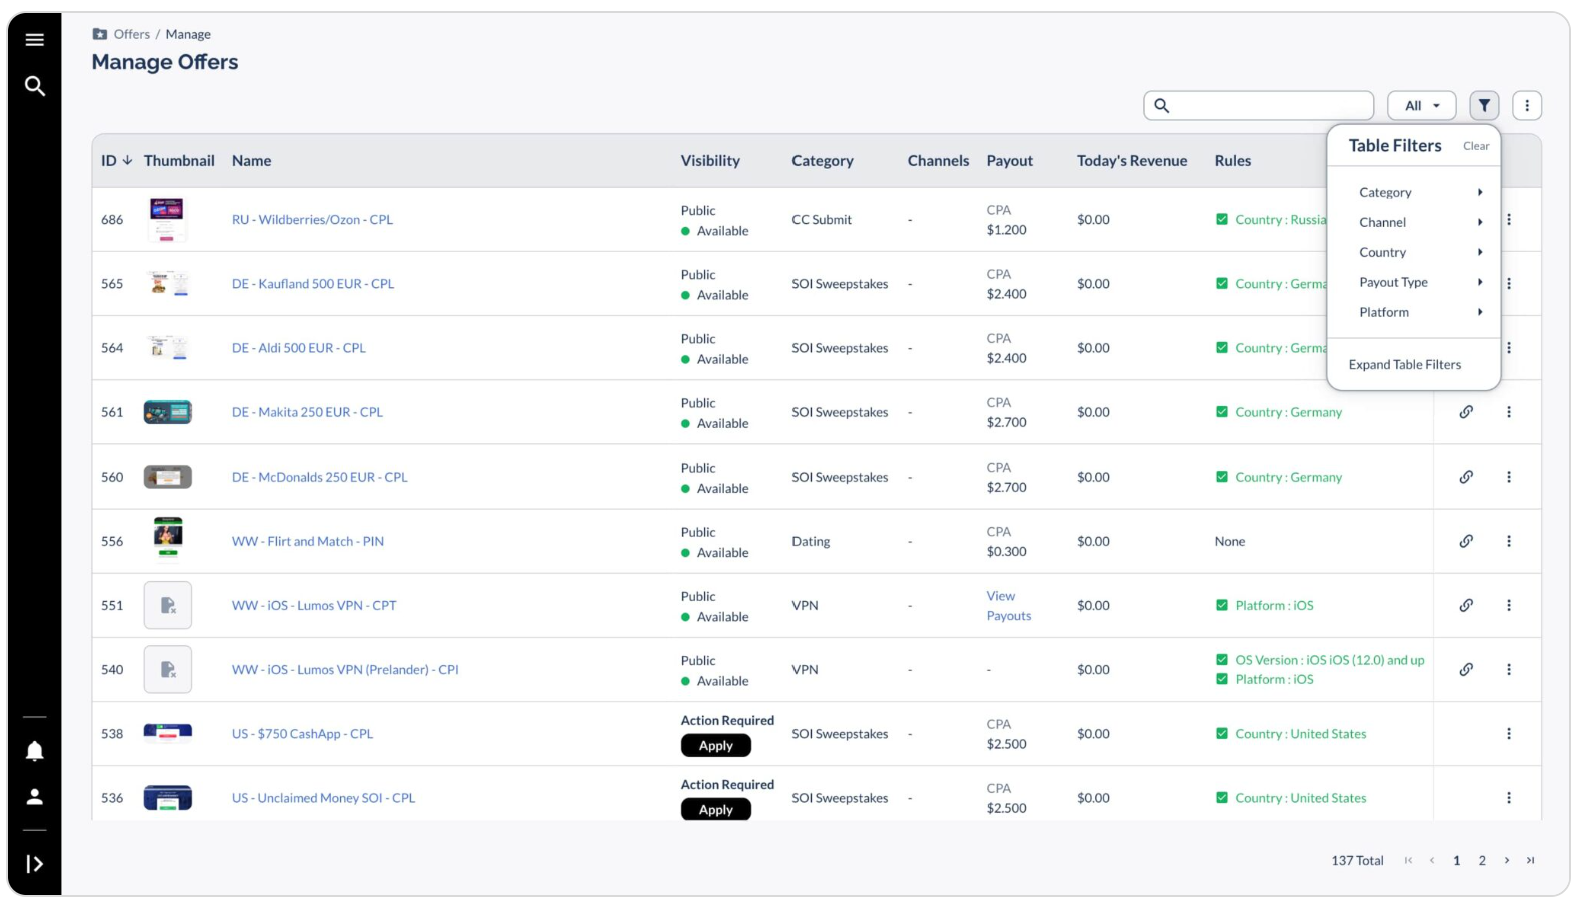Click the table filter funnel icon

click(x=1484, y=105)
